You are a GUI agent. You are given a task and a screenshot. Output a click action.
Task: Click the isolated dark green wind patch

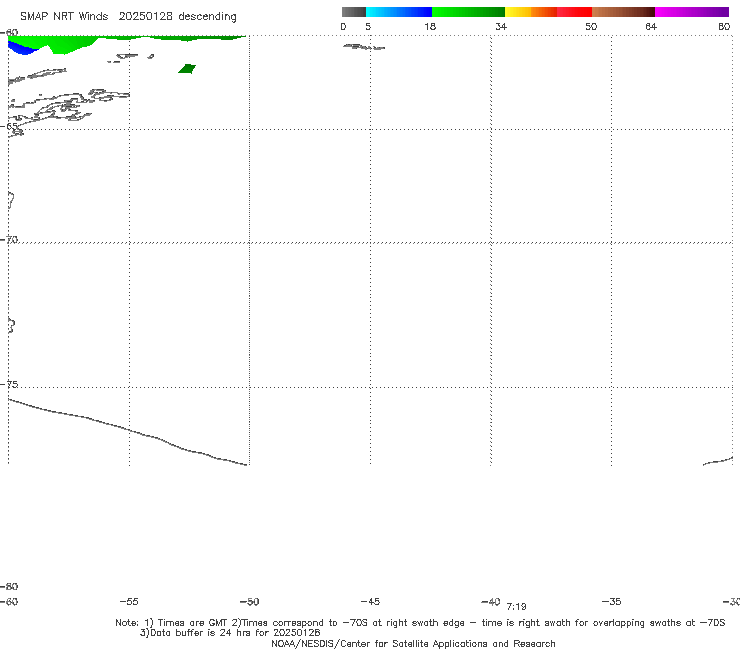(187, 69)
